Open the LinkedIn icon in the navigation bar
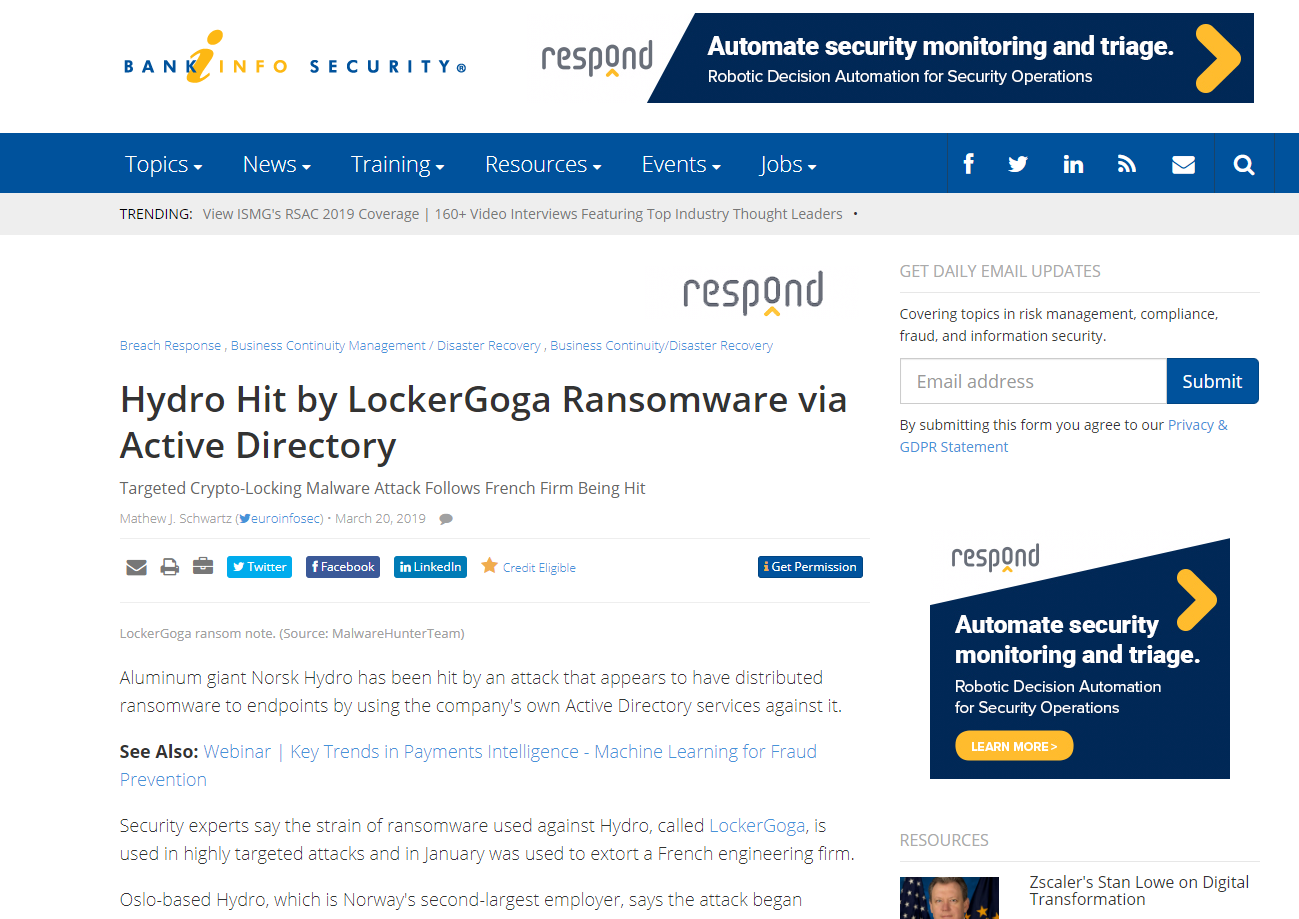1299x919 pixels. 1073,164
